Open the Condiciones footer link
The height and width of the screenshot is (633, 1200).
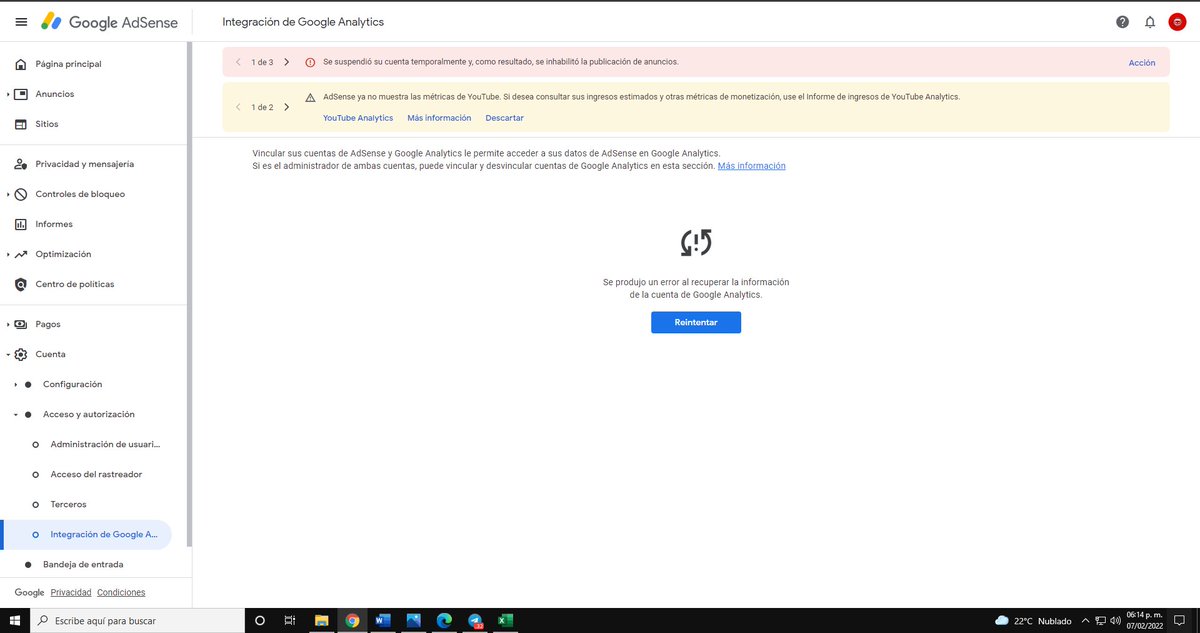(121, 592)
